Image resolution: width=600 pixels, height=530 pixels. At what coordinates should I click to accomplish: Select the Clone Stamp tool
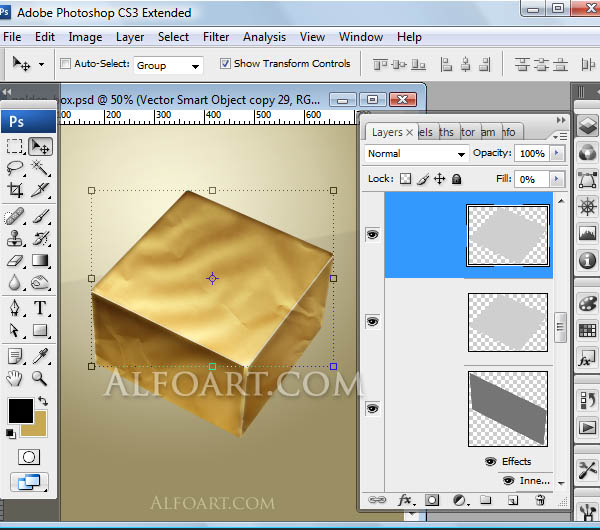coord(15,238)
